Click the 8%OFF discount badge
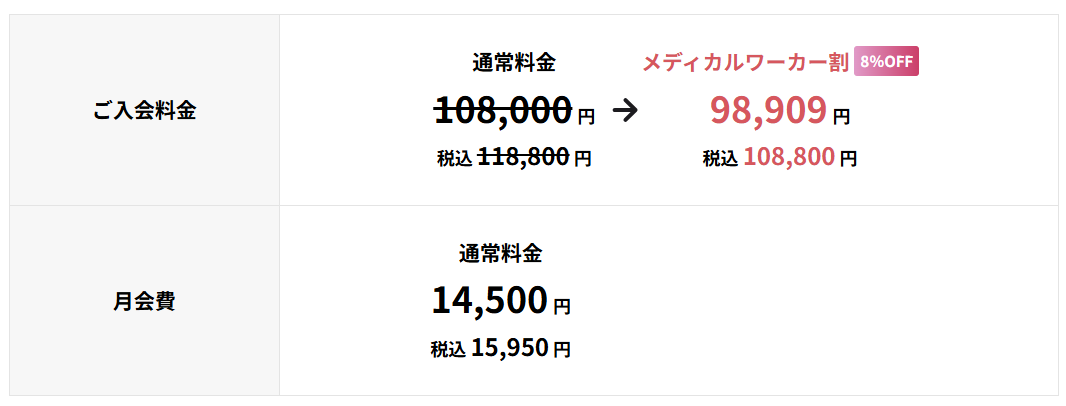The width and height of the screenshot is (1066, 406). click(x=887, y=62)
